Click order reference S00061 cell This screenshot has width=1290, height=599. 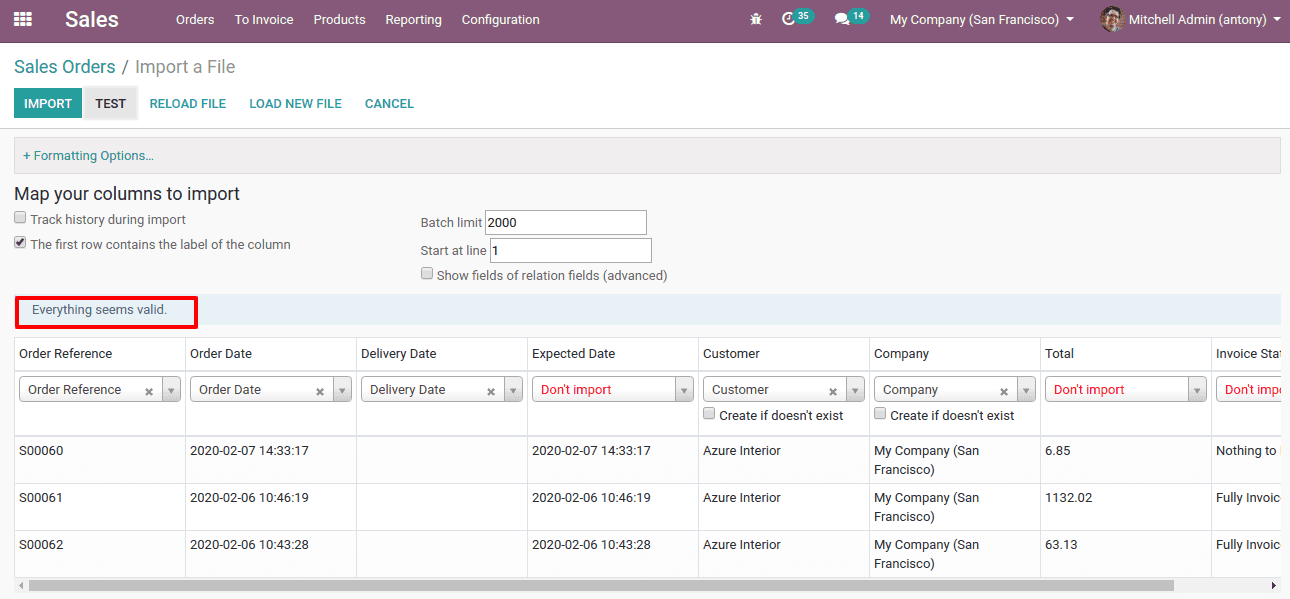(x=41, y=498)
